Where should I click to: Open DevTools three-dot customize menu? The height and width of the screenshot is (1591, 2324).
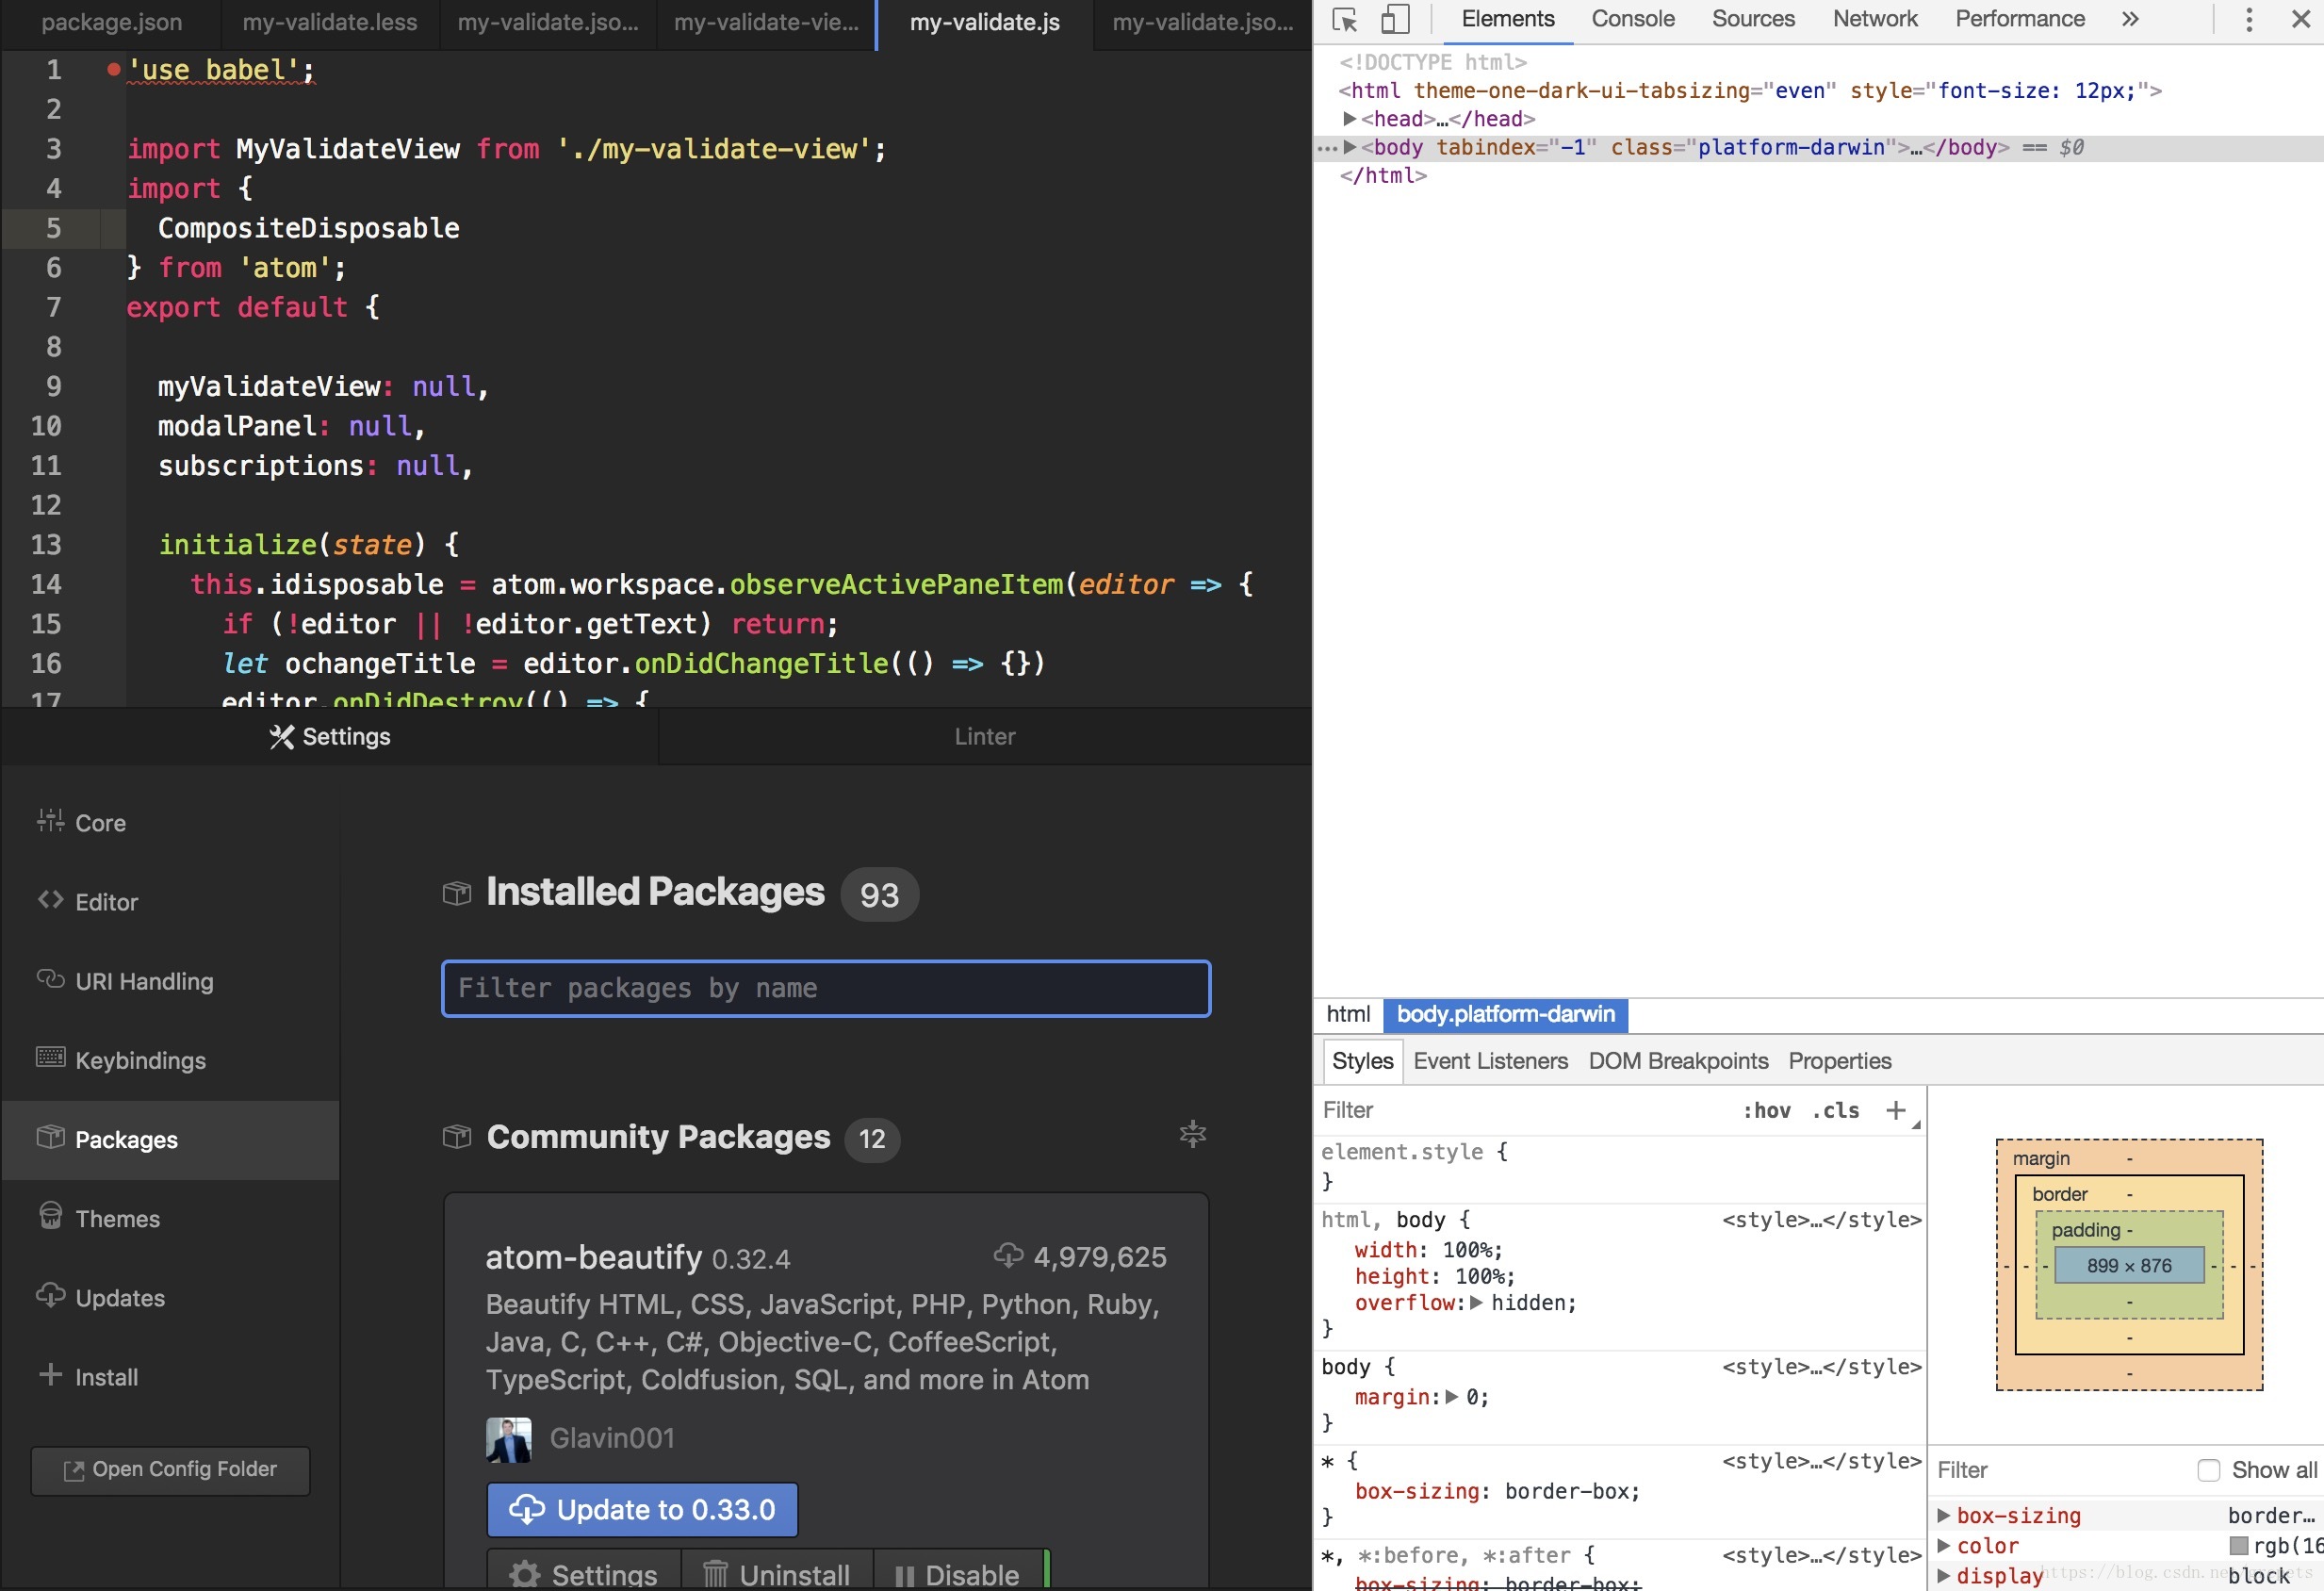[x=2249, y=19]
